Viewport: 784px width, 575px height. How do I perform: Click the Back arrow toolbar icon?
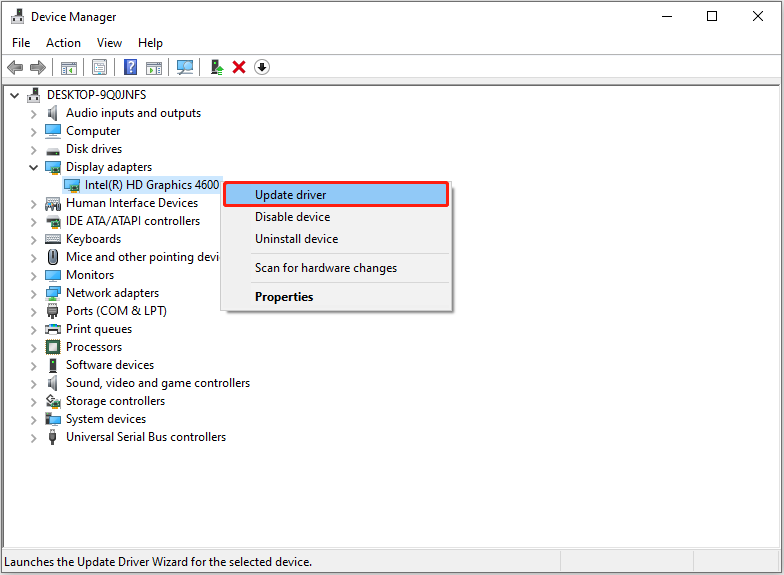click(16, 67)
